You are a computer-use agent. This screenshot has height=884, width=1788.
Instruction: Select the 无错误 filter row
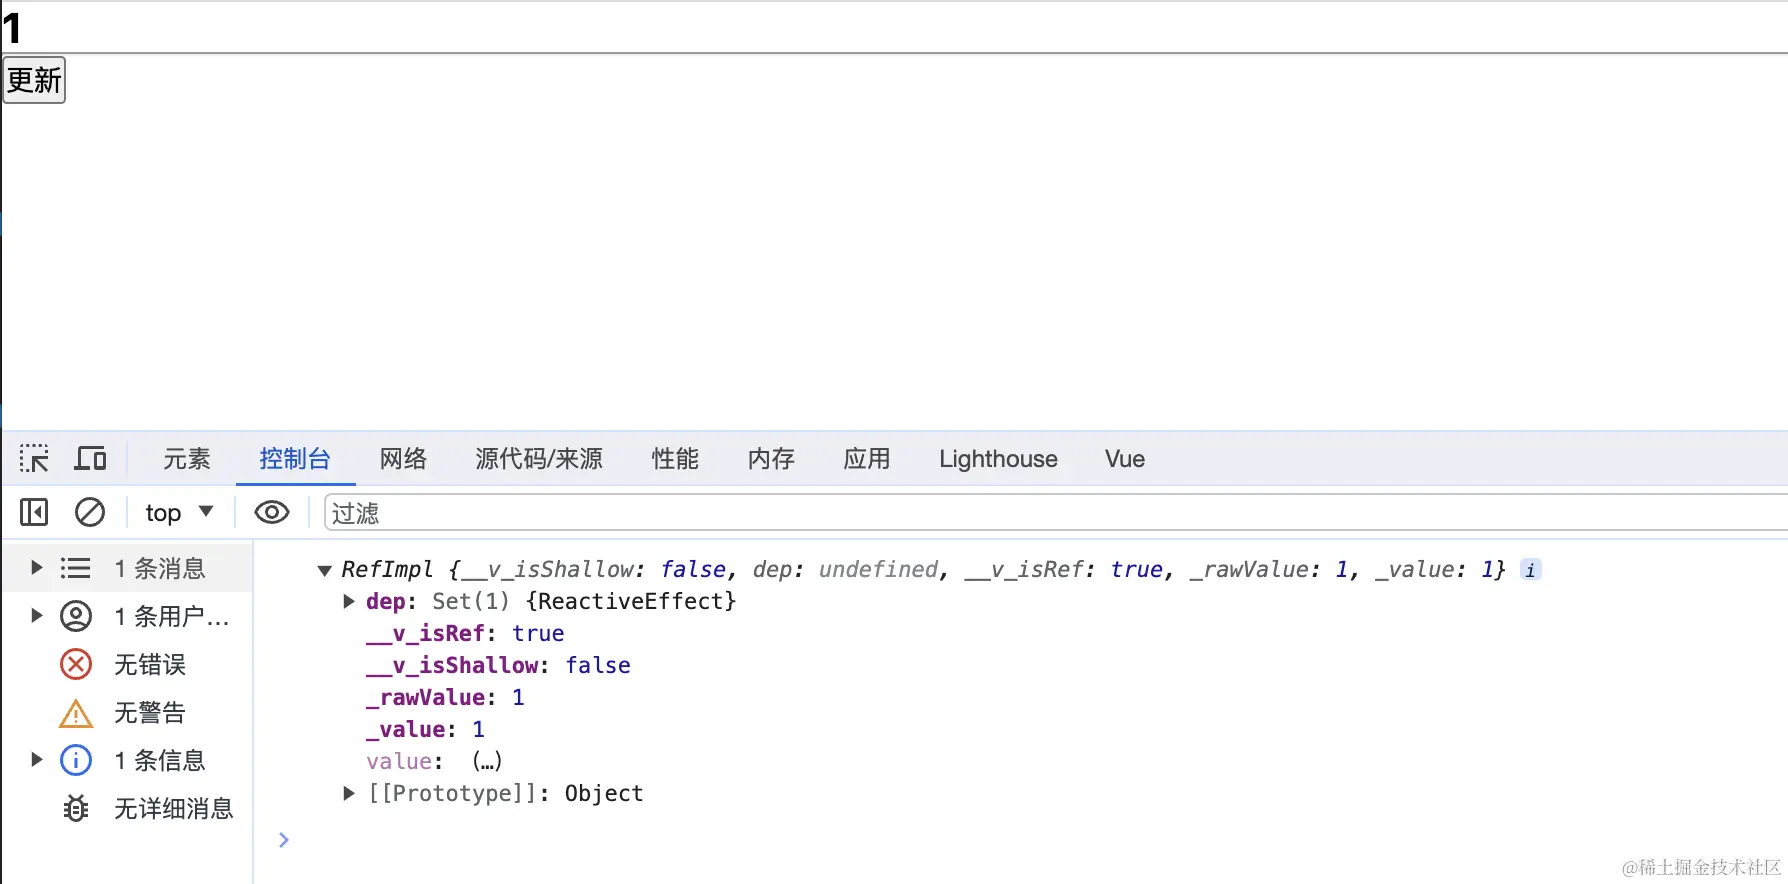pos(127,664)
